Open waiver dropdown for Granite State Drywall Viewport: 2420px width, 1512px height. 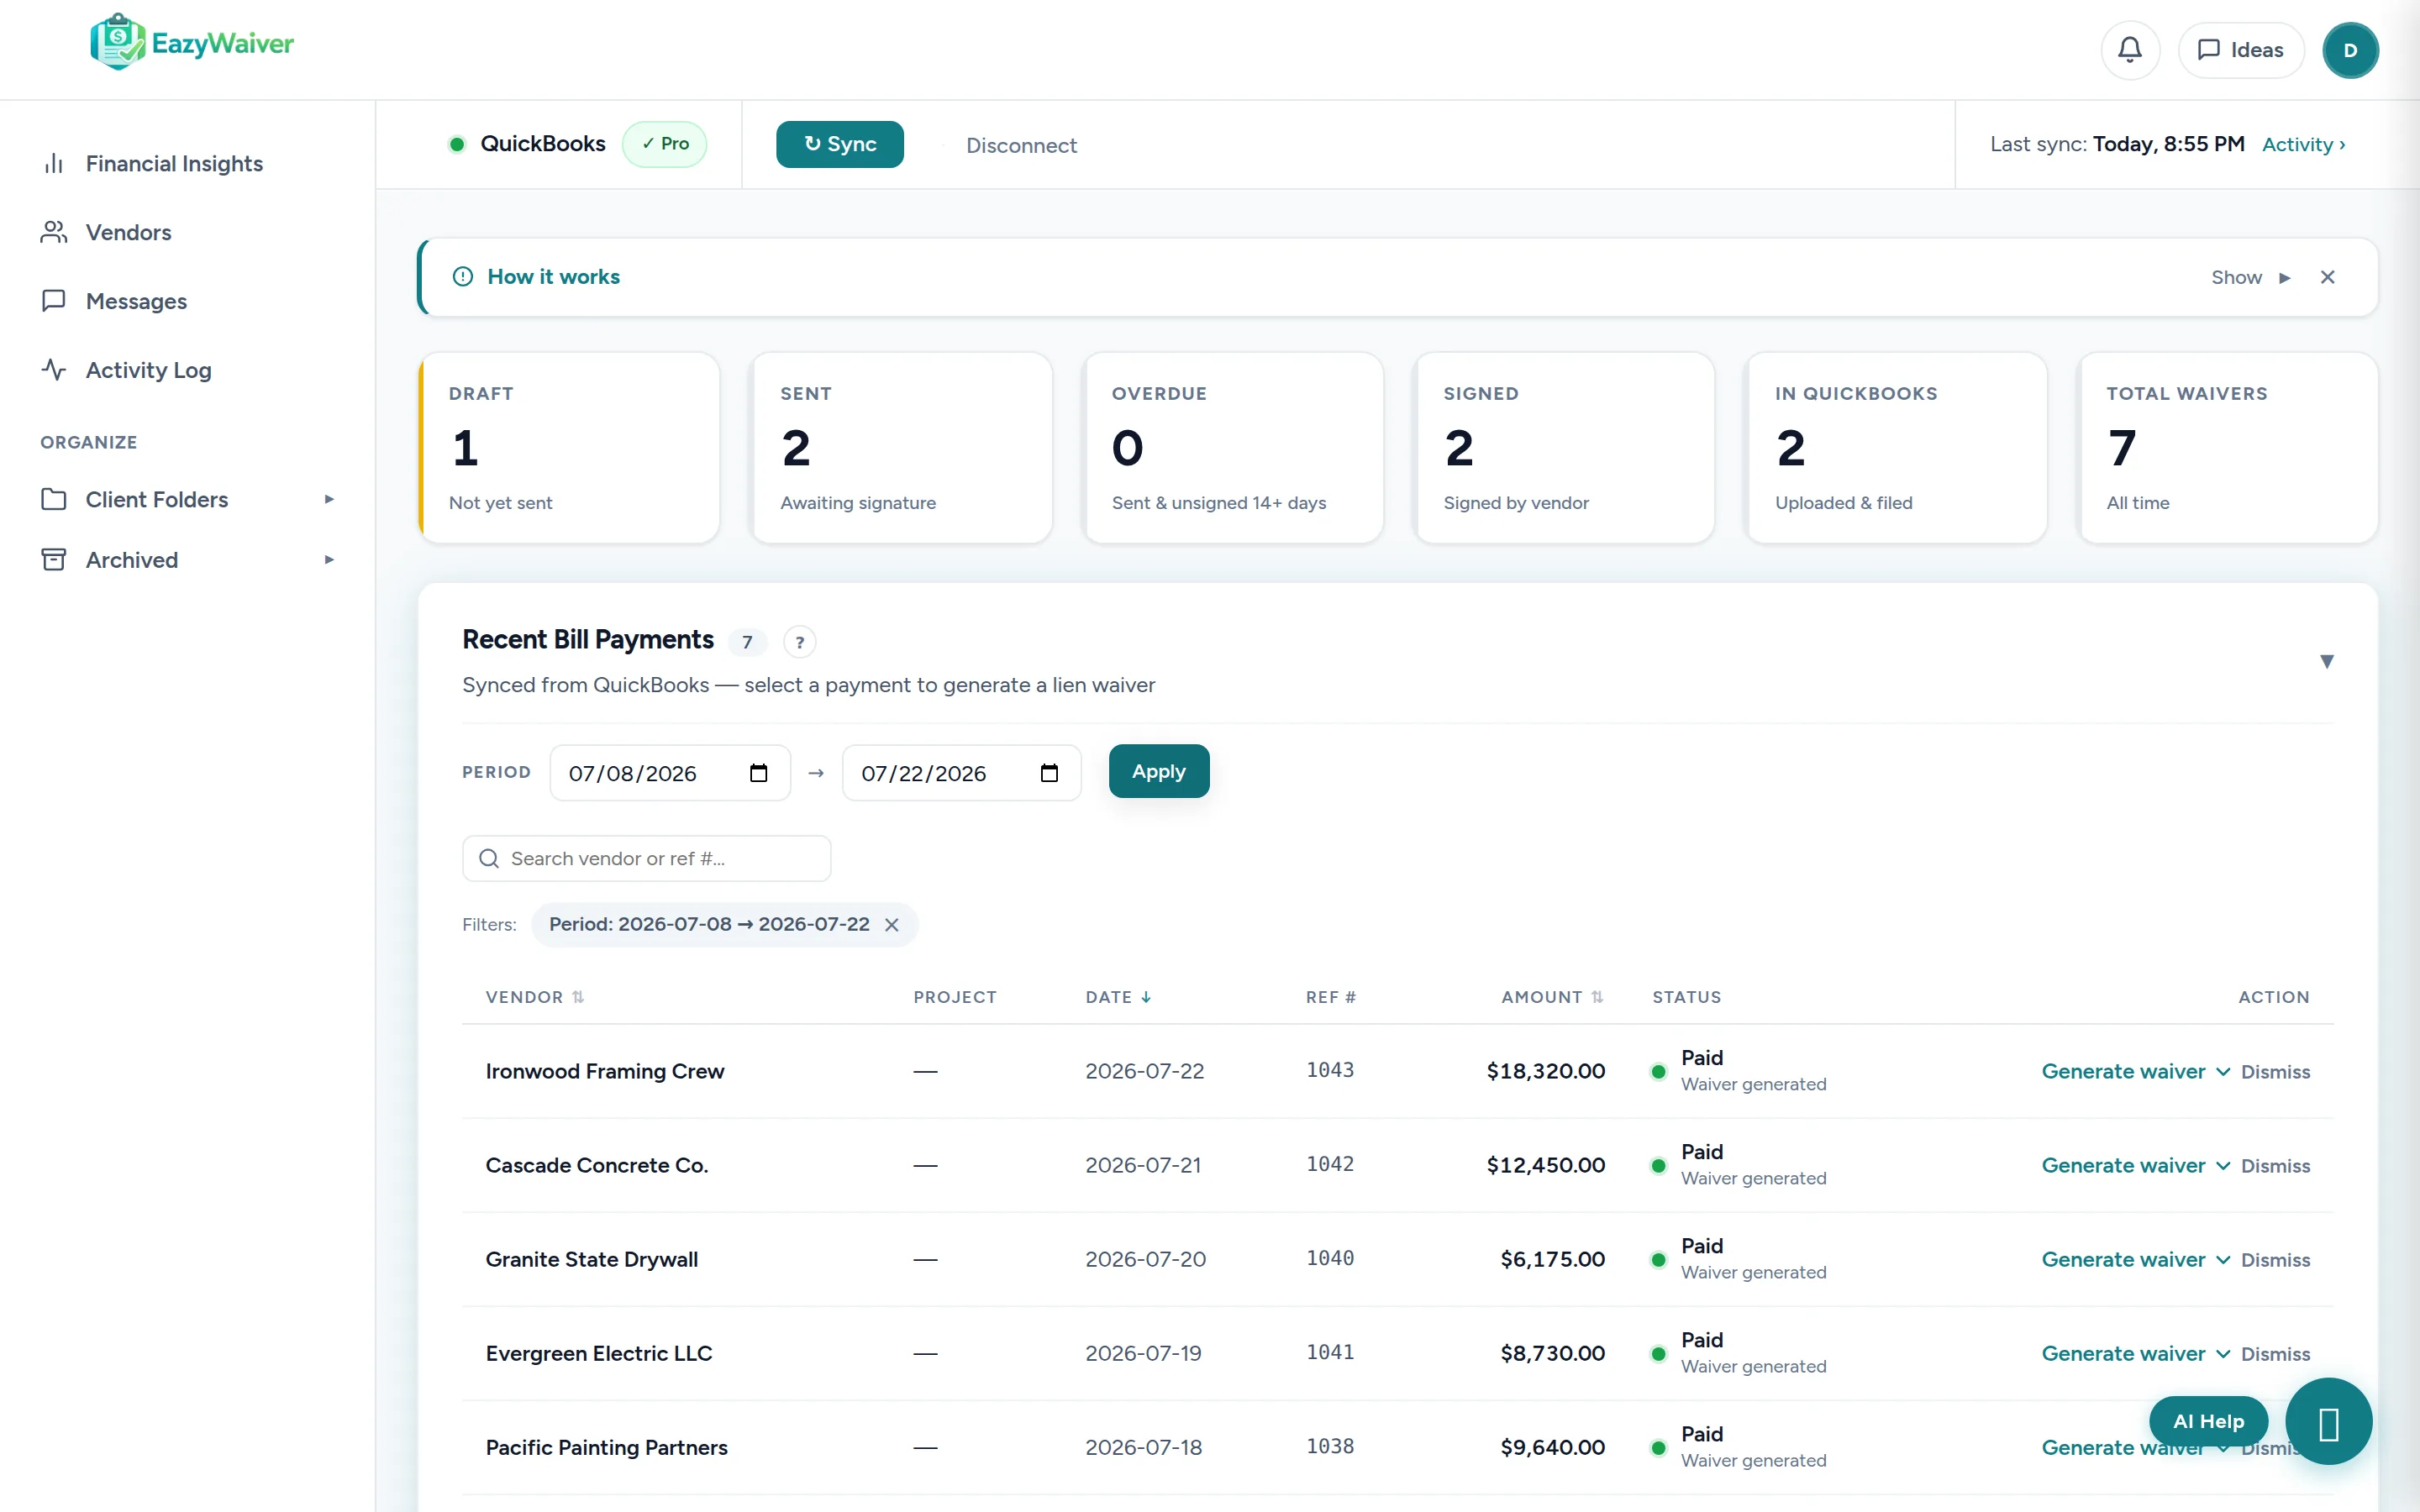[x=2223, y=1260]
